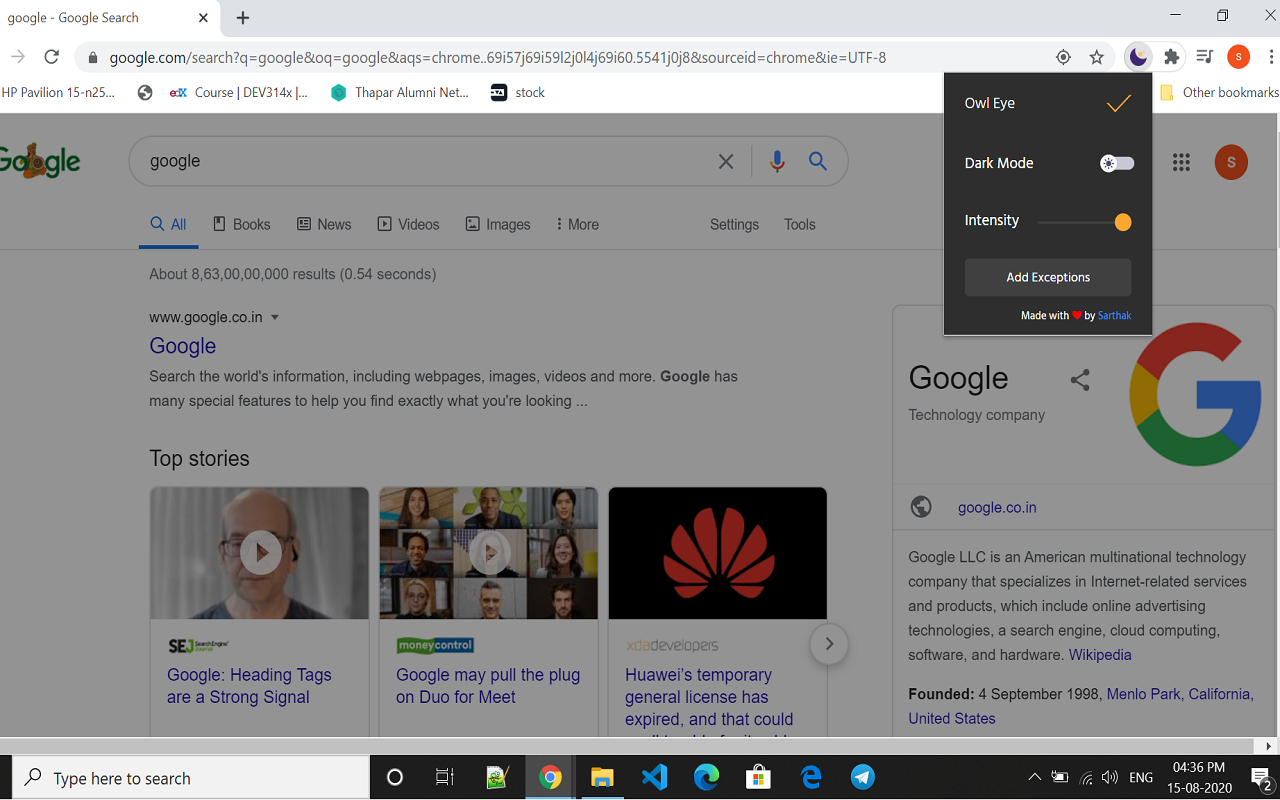Launch Visual Studio Code from the taskbar
The width and height of the screenshot is (1280, 800).
(x=654, y=777)
